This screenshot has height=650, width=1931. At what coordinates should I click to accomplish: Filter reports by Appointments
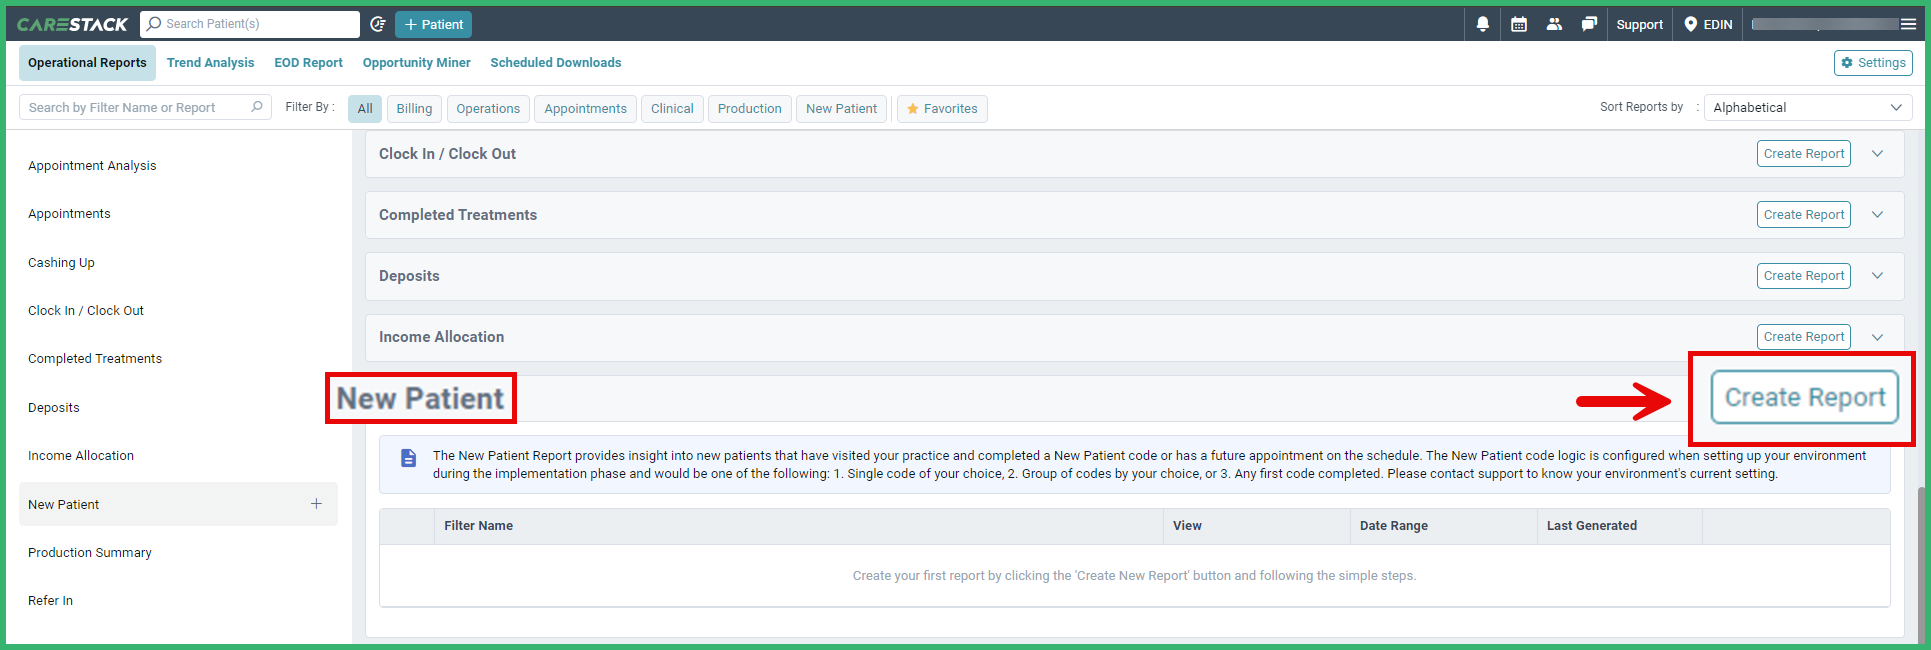pos(585,109)
